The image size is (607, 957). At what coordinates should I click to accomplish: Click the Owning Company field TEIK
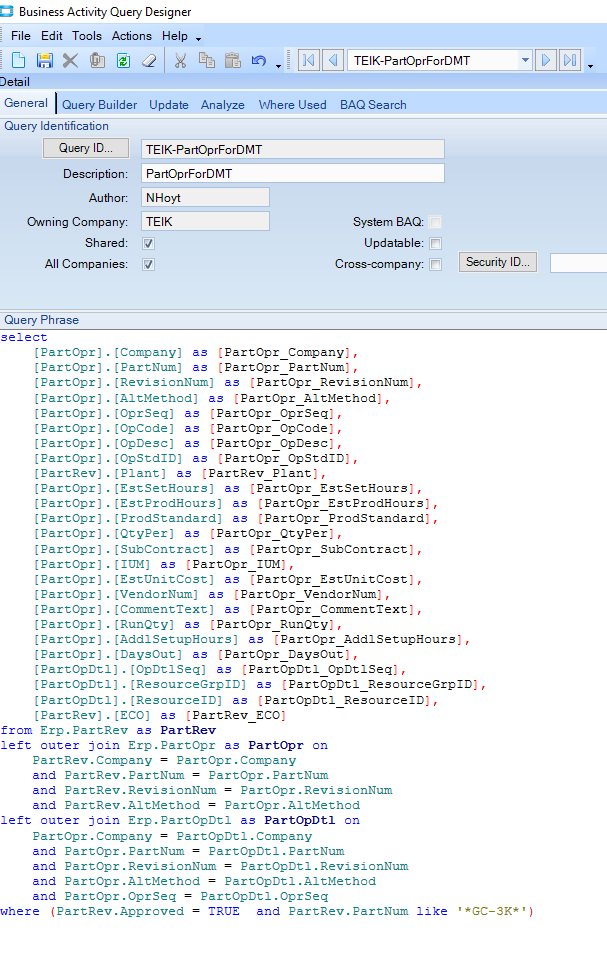[206, 222]
